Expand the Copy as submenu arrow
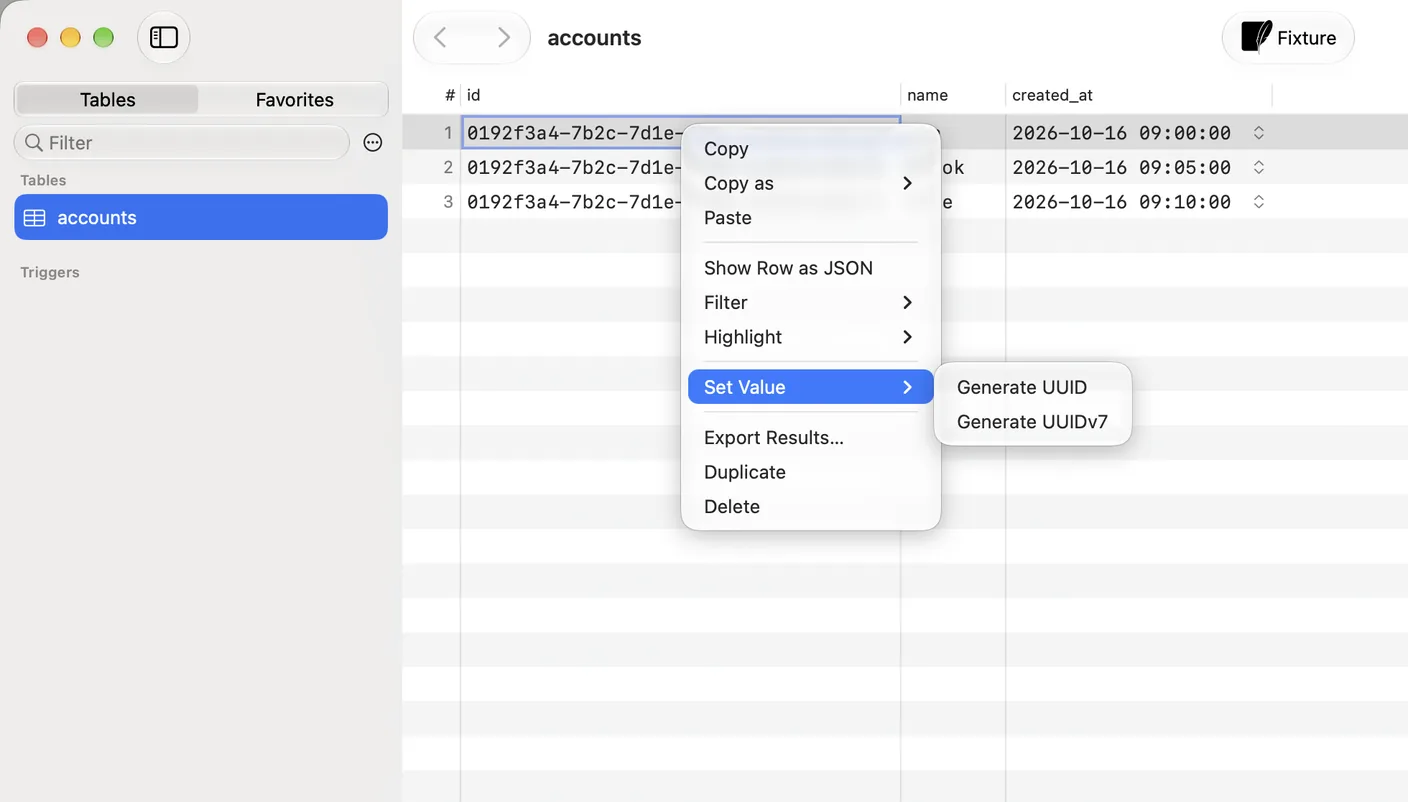This screenshot has width=1408, height=802. pyautogui.click(x=907, y=183)
